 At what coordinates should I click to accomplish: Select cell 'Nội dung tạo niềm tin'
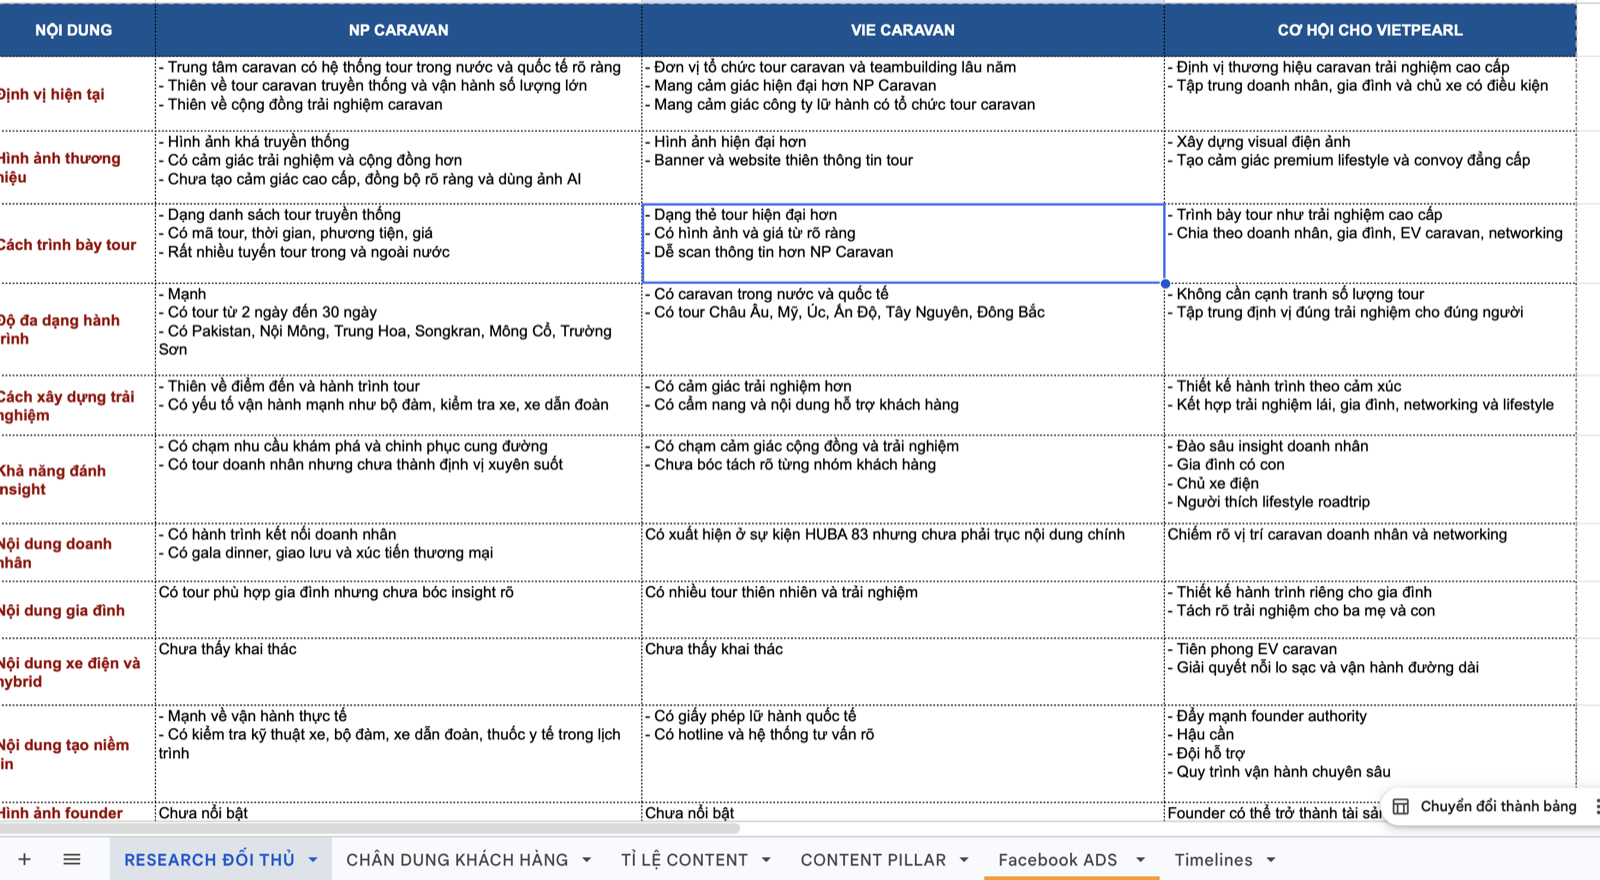[77, 754]
